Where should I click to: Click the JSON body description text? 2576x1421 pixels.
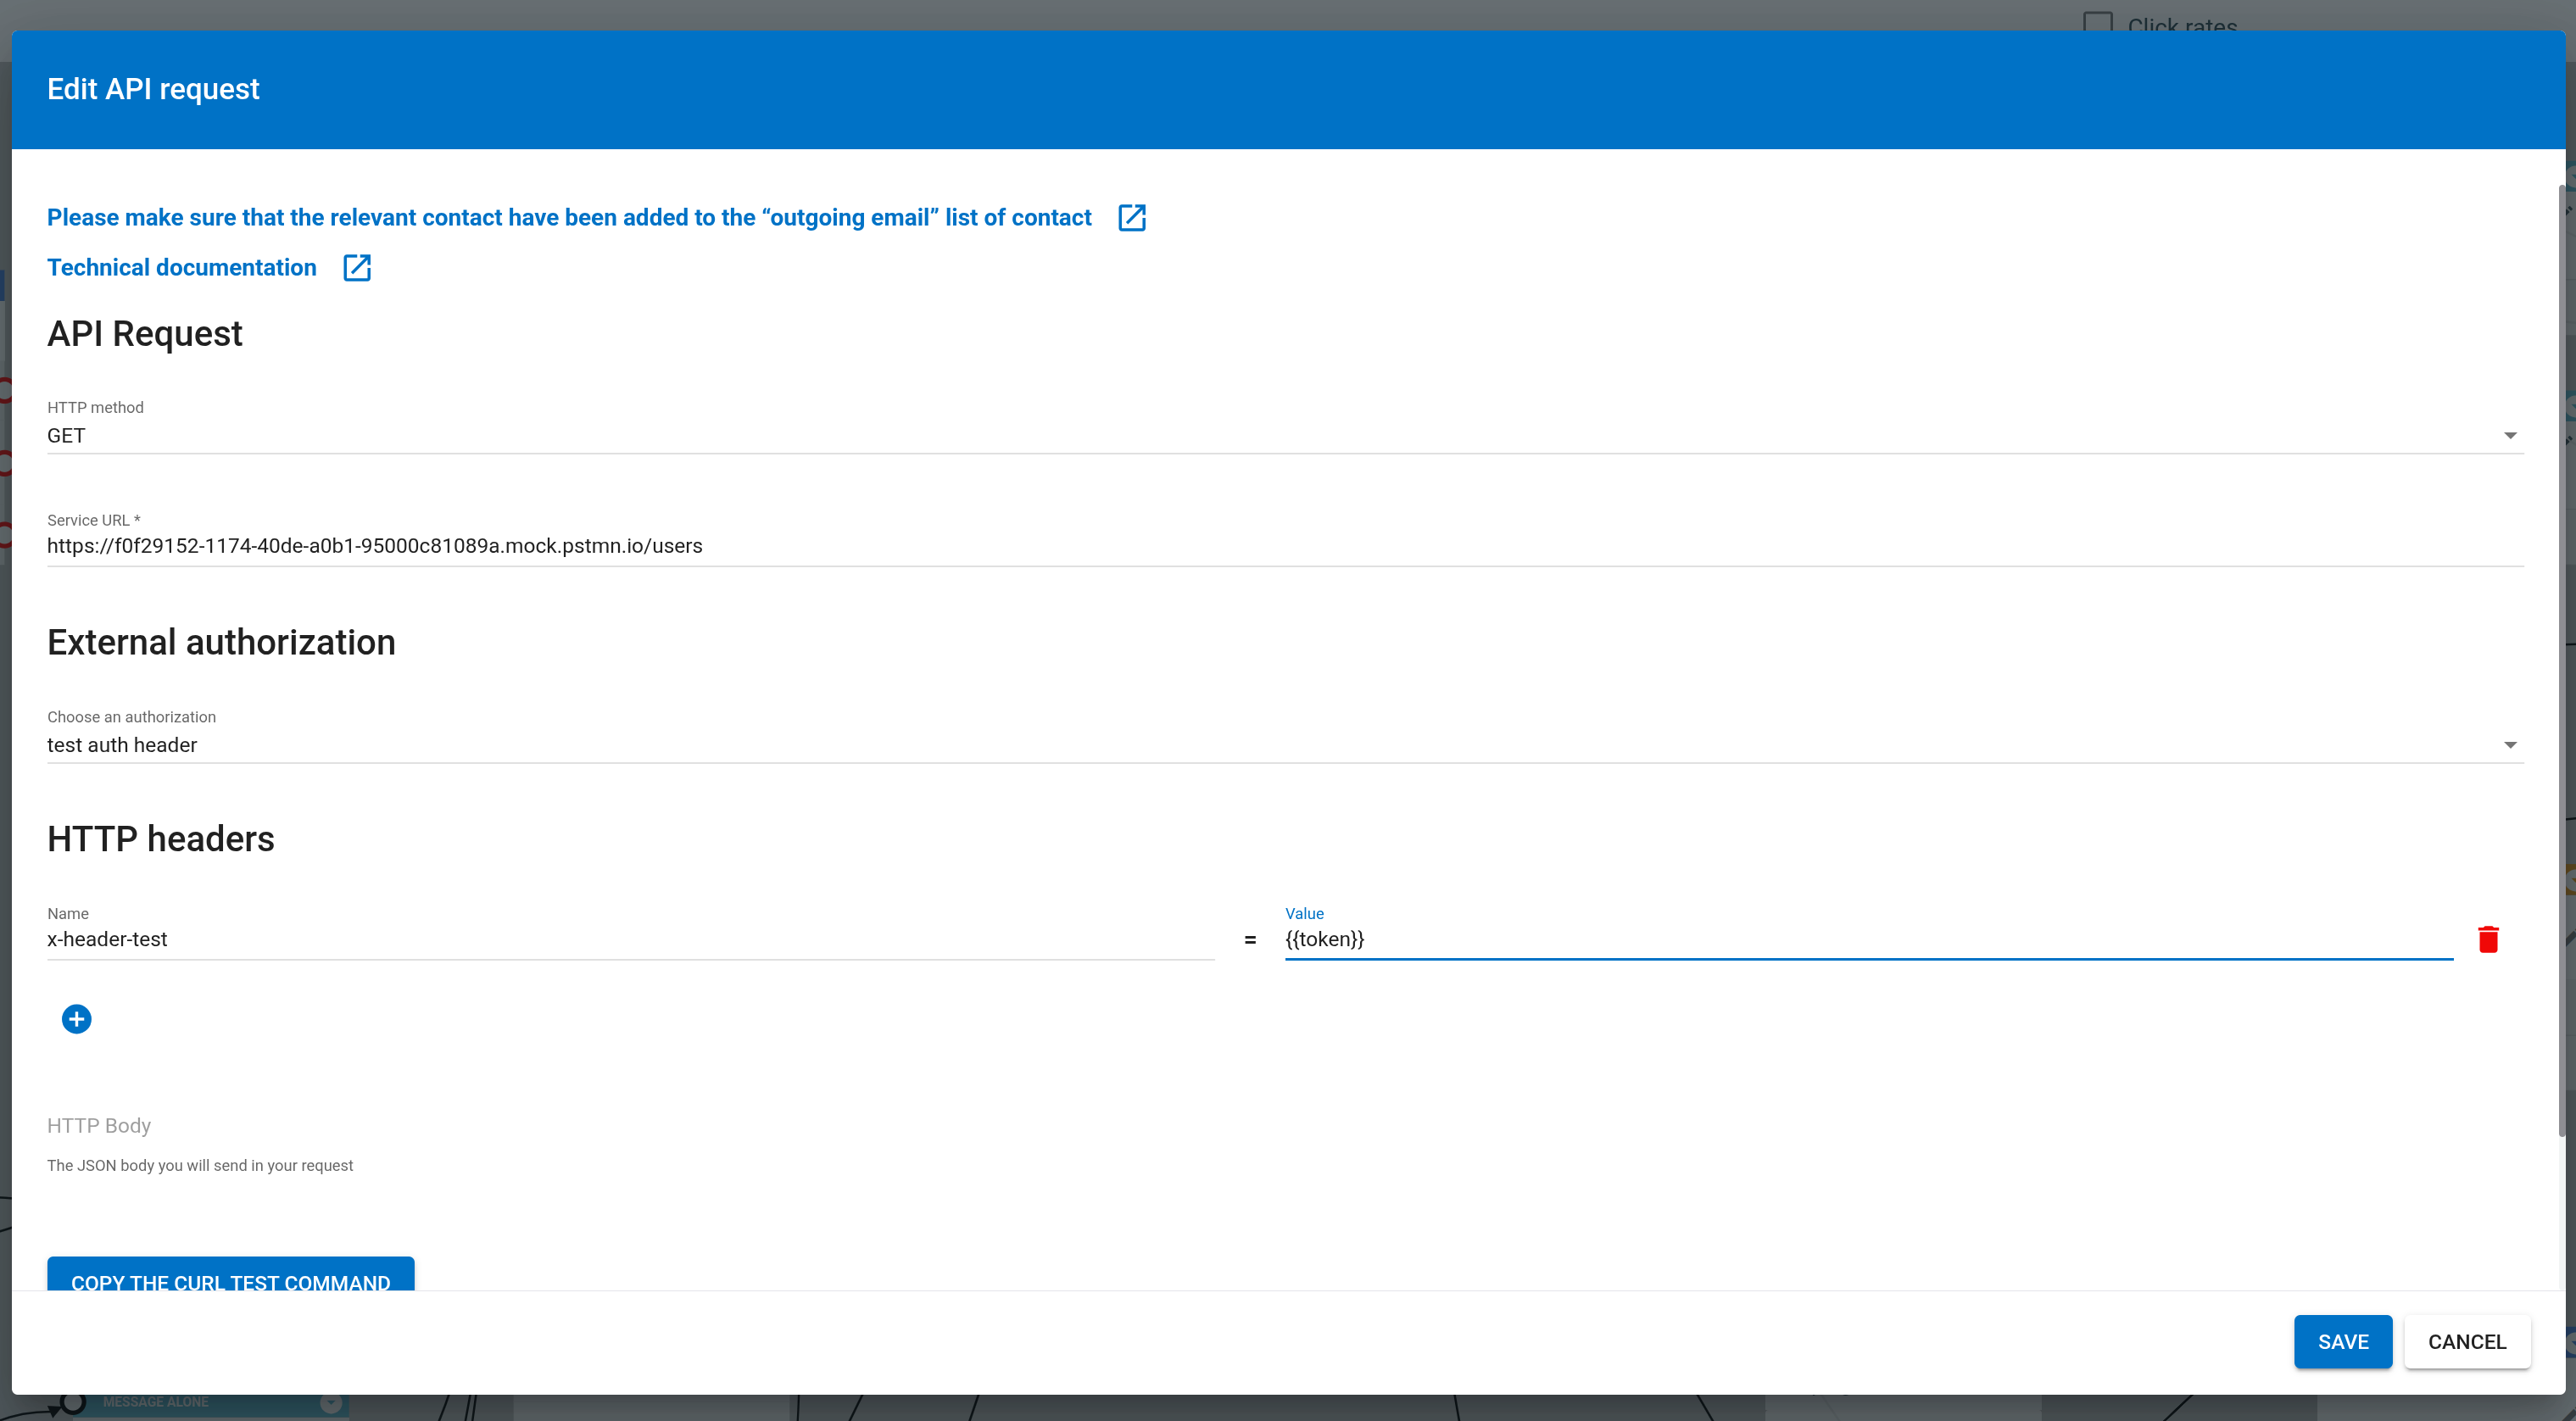pyautogui.click(x=200, y=1166)
